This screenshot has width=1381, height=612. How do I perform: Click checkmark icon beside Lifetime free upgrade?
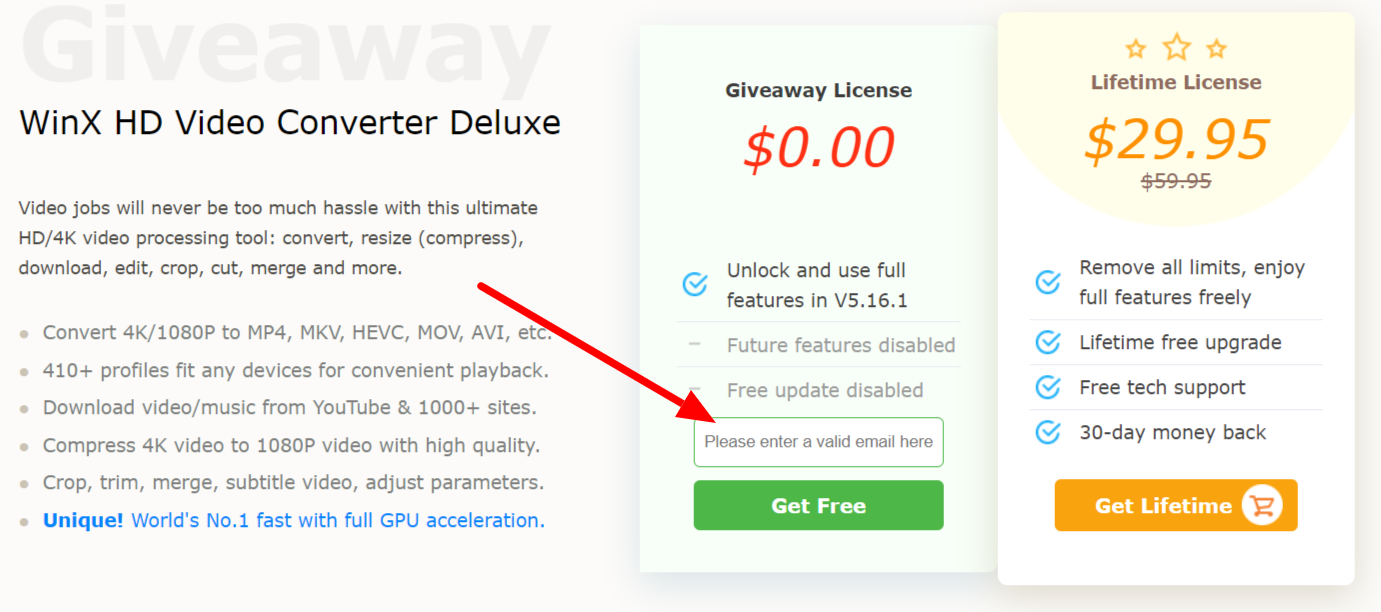[x=1048, y=342]
